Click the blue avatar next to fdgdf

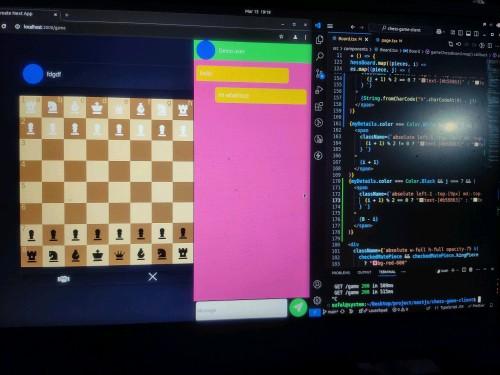[33, 74]
